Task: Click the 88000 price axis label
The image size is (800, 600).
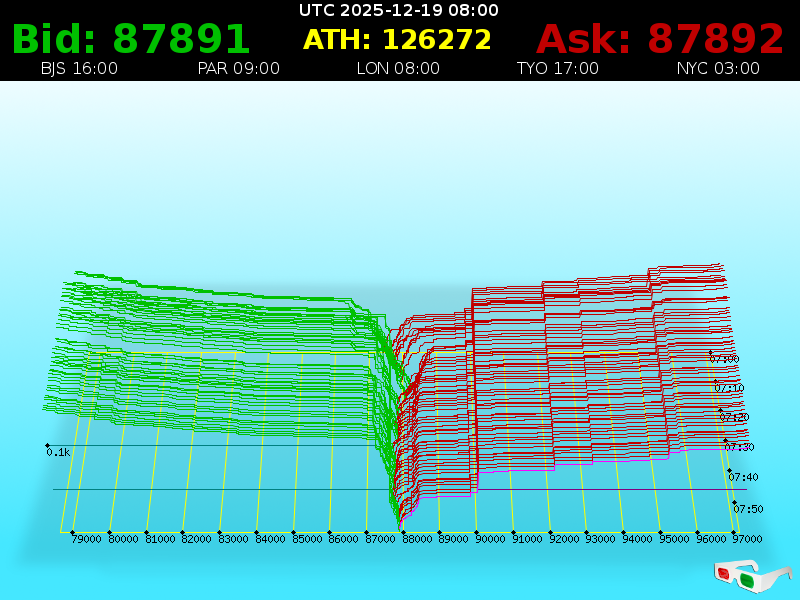Action: 417,539
